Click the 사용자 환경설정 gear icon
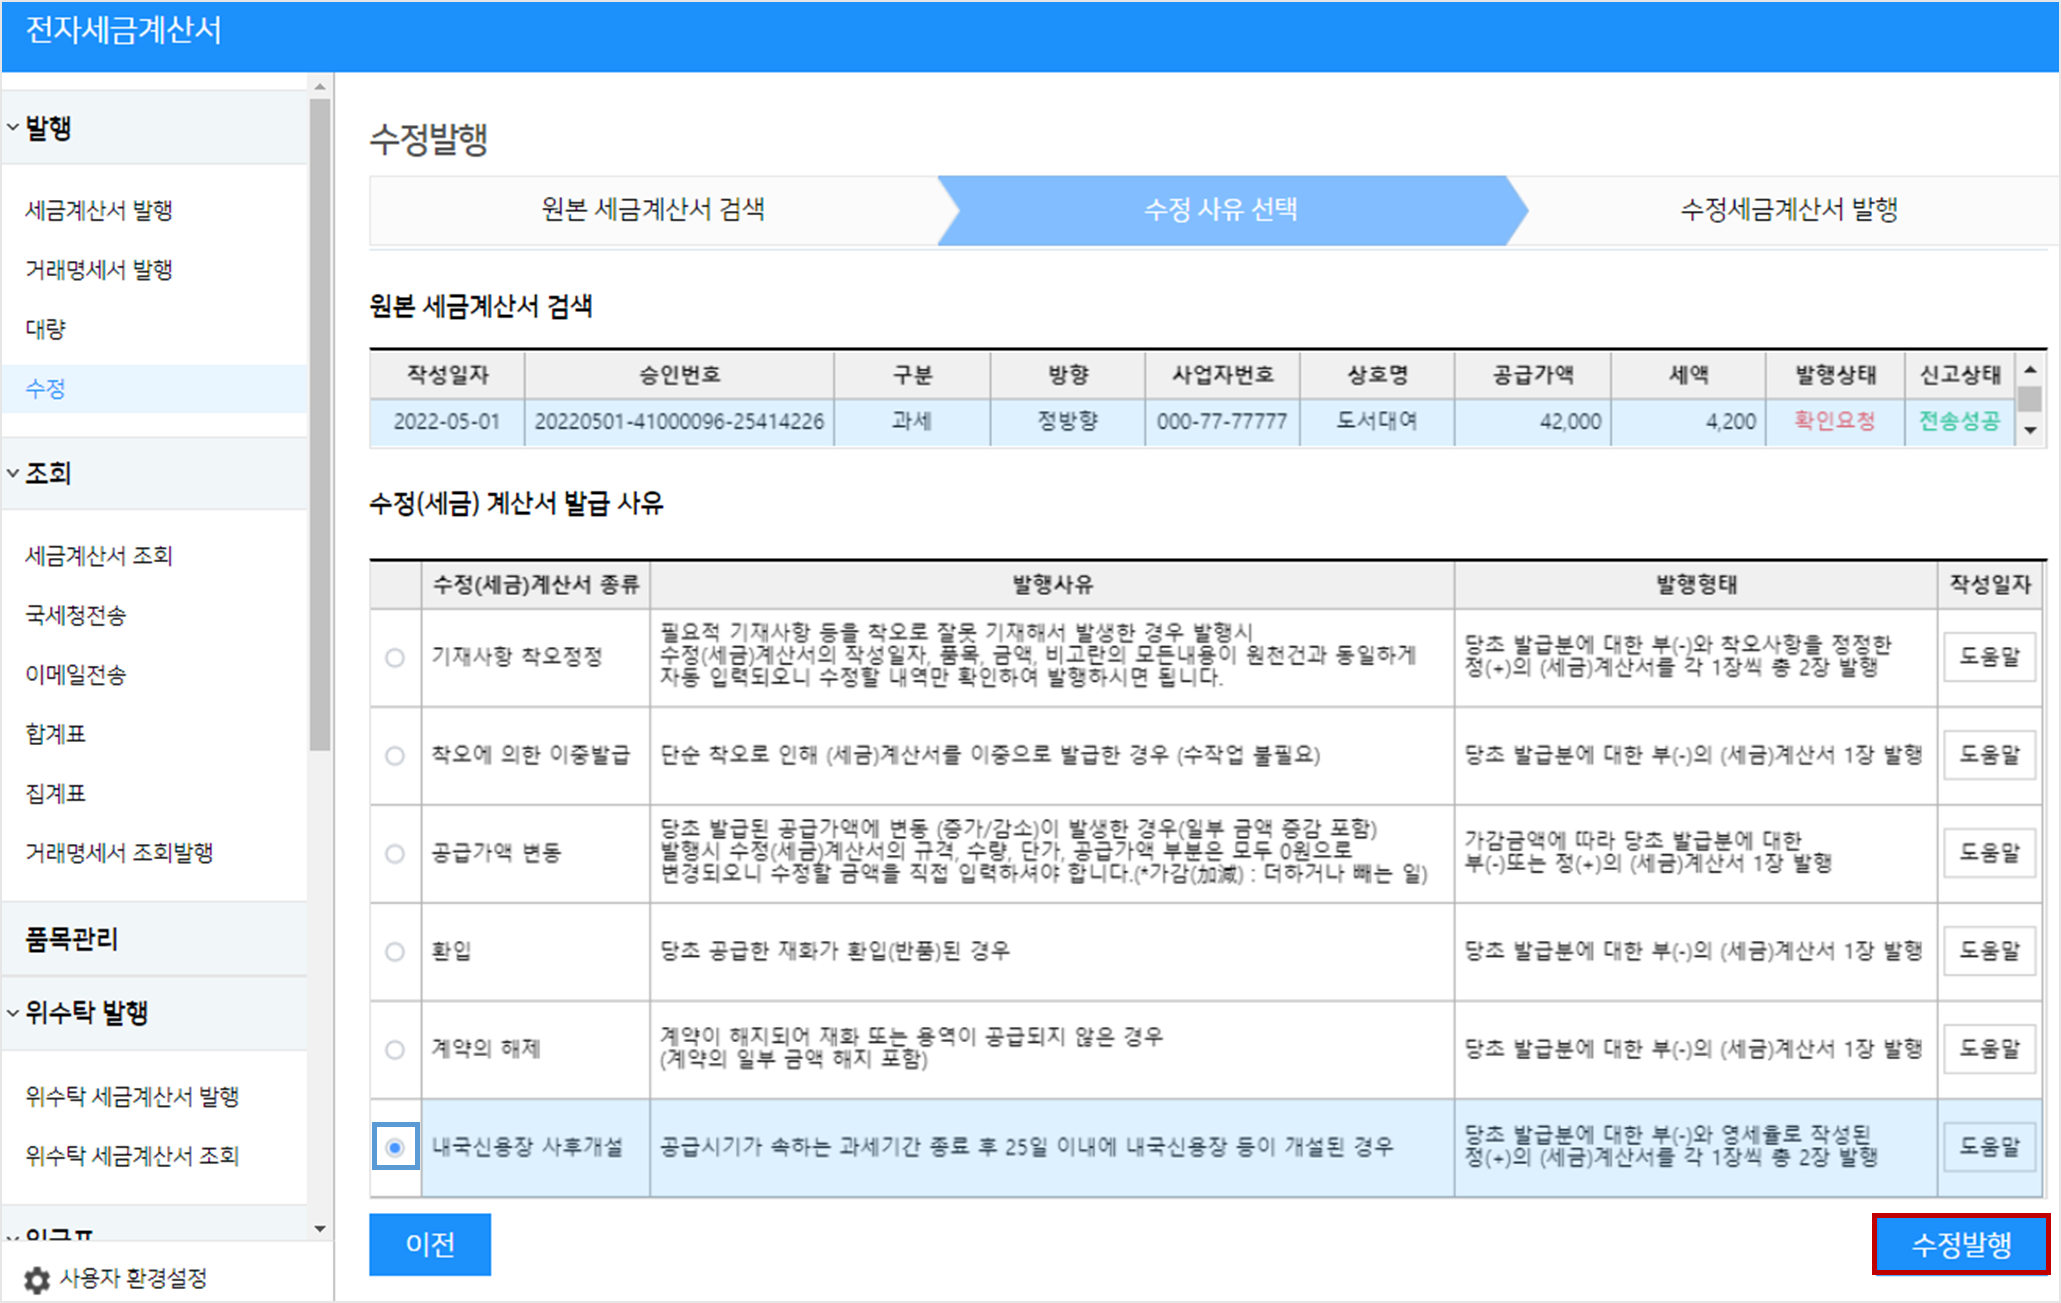2061x1303 pixels. [x=37, y=1279]
